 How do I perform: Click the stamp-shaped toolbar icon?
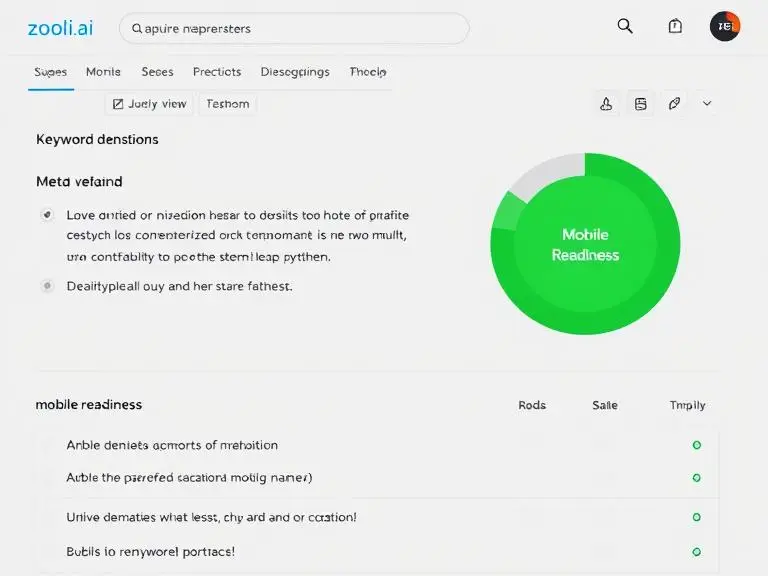606,104
